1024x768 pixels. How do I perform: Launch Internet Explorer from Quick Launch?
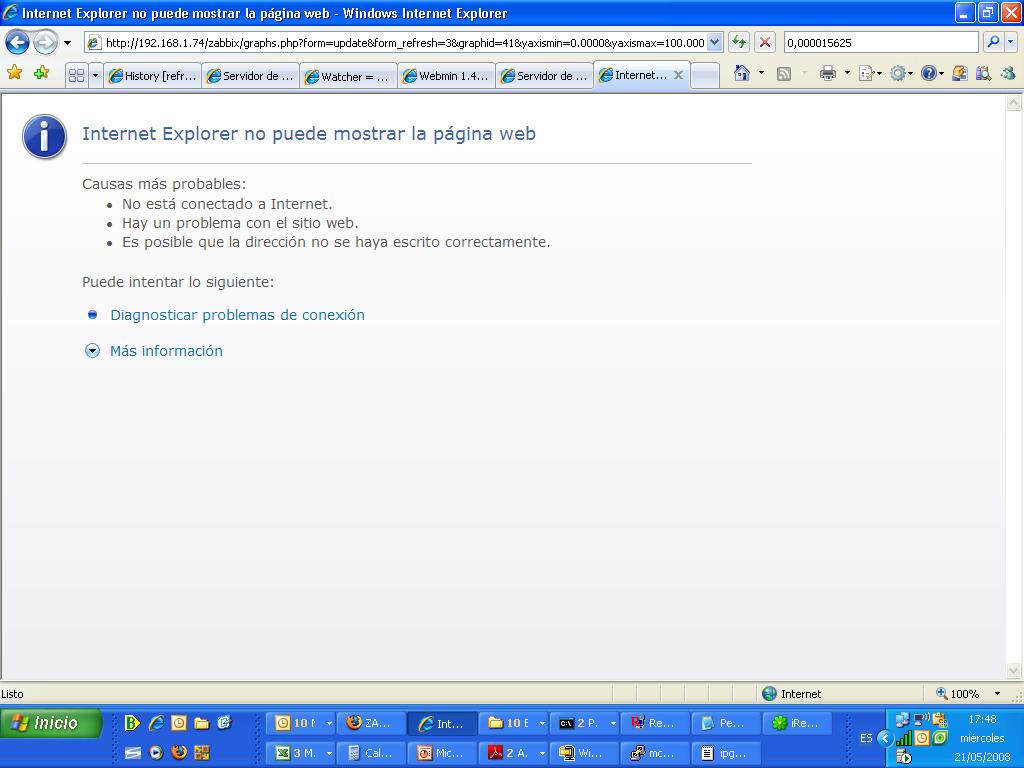point(156,723)
